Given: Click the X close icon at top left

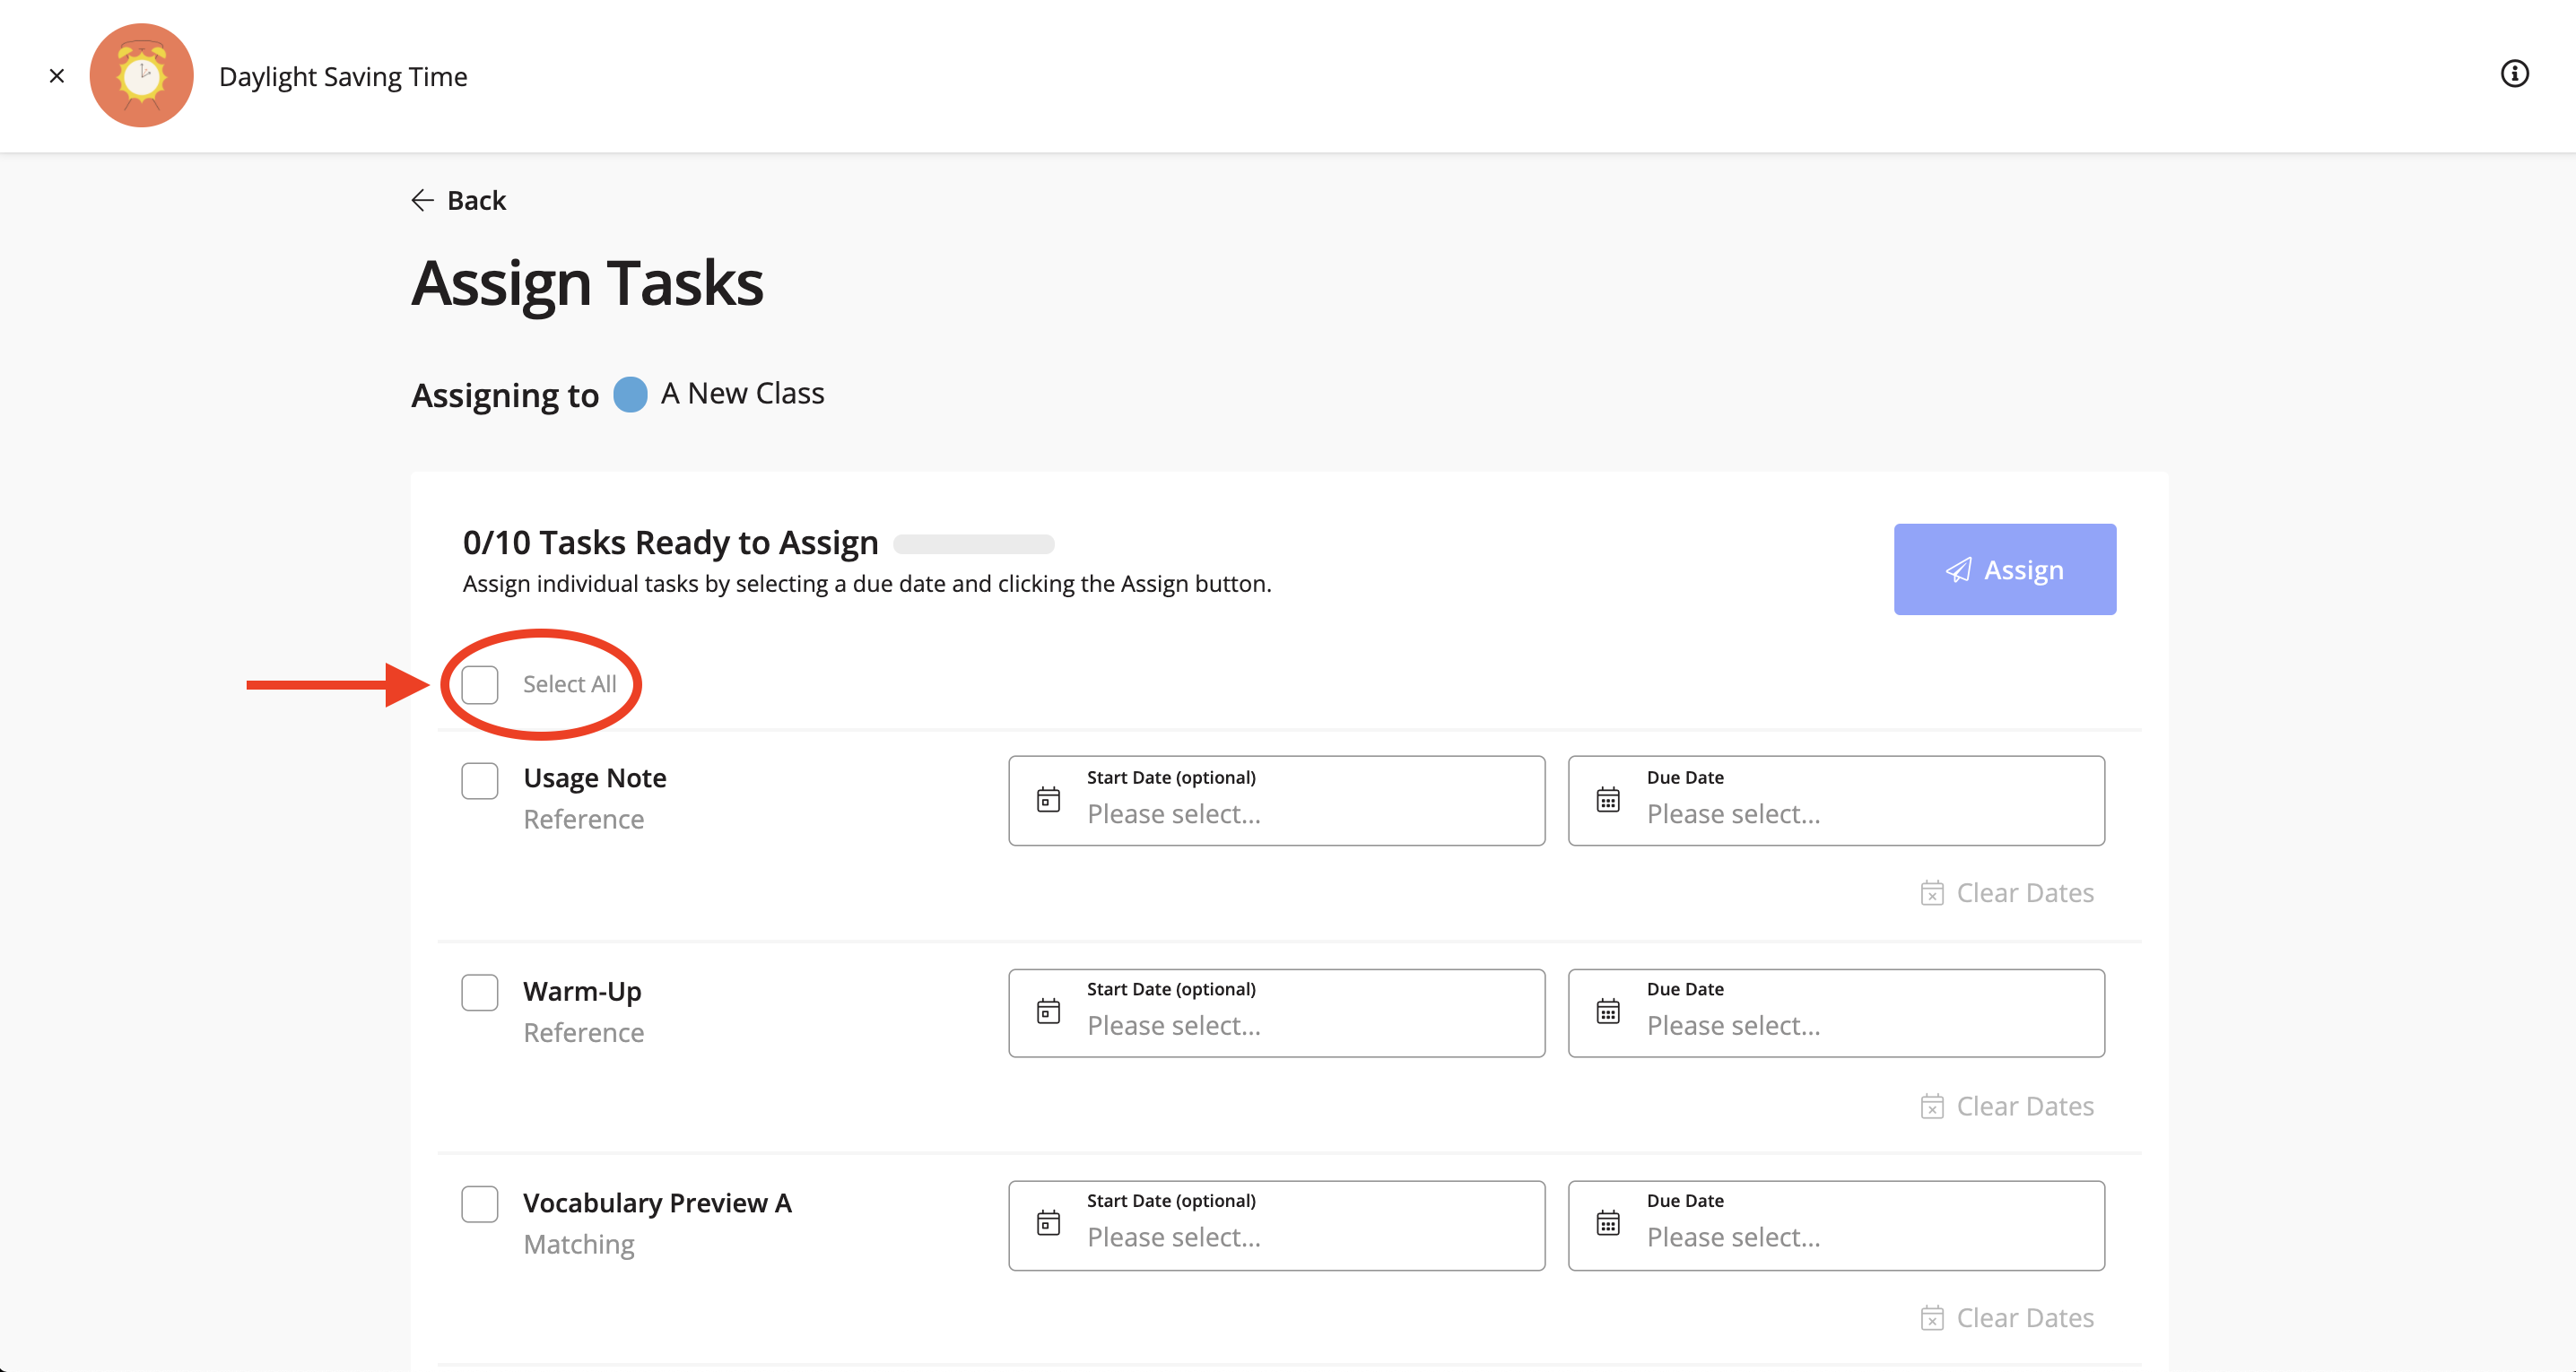Looking at the screenshot, I should [x=57, y=76].
